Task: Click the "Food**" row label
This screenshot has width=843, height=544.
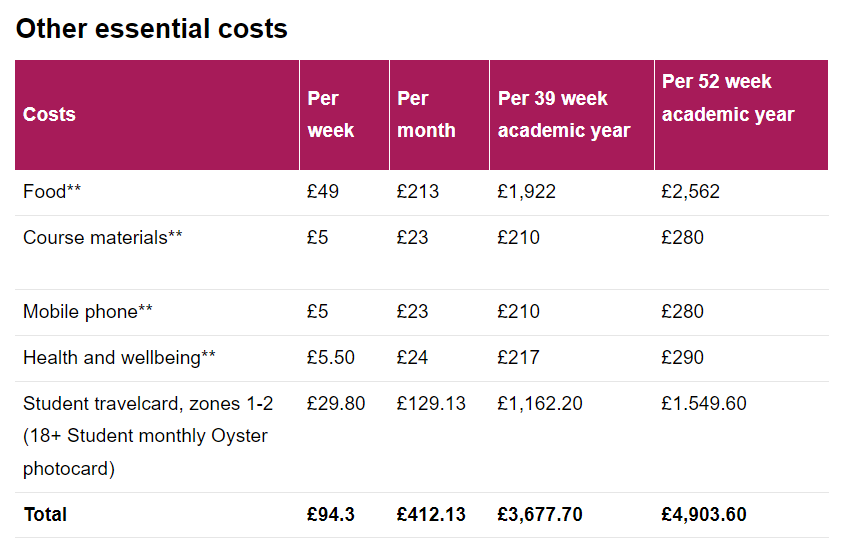Action: [x=52, y=191]
